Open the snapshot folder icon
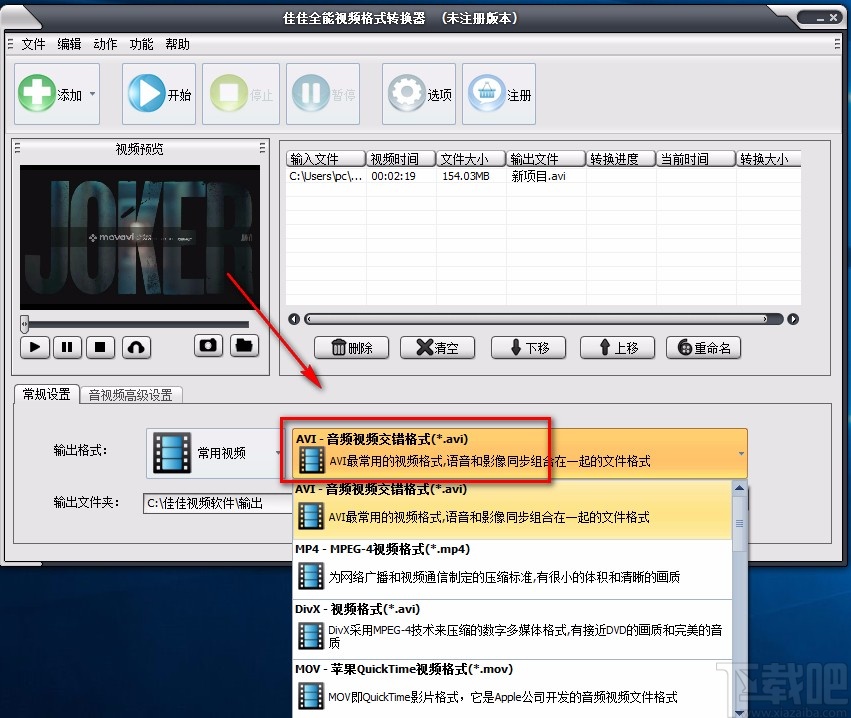 (x=244, y=346)
